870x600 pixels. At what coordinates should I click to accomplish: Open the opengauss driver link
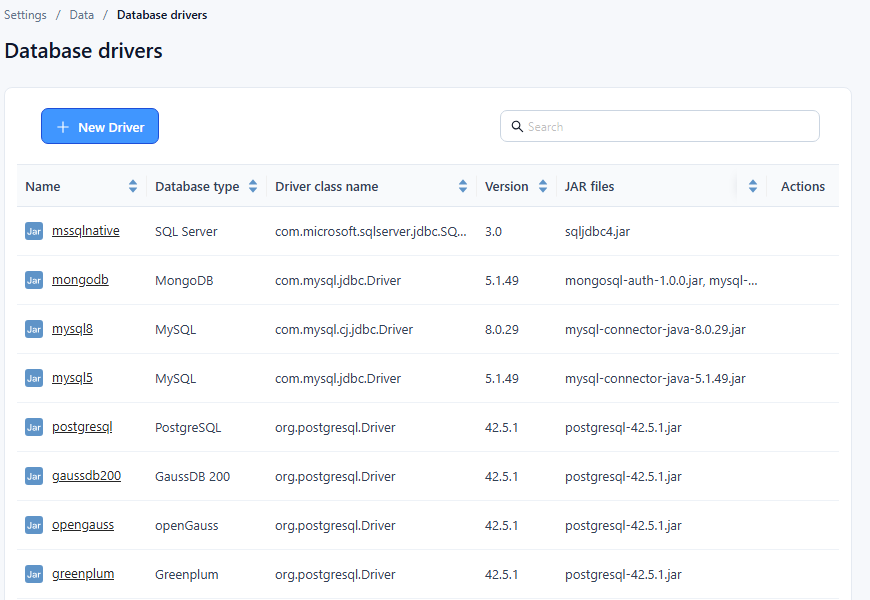point(83,525)
